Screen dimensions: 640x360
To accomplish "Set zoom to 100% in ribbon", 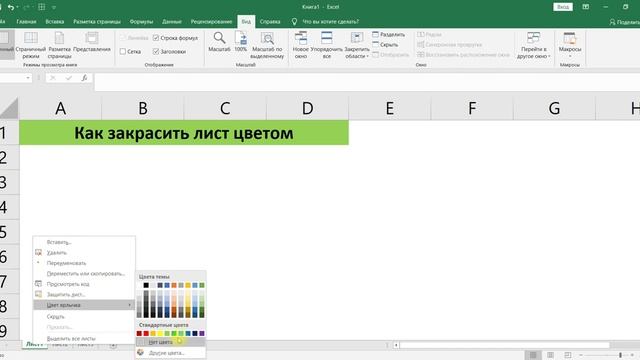I will [240, 41].
